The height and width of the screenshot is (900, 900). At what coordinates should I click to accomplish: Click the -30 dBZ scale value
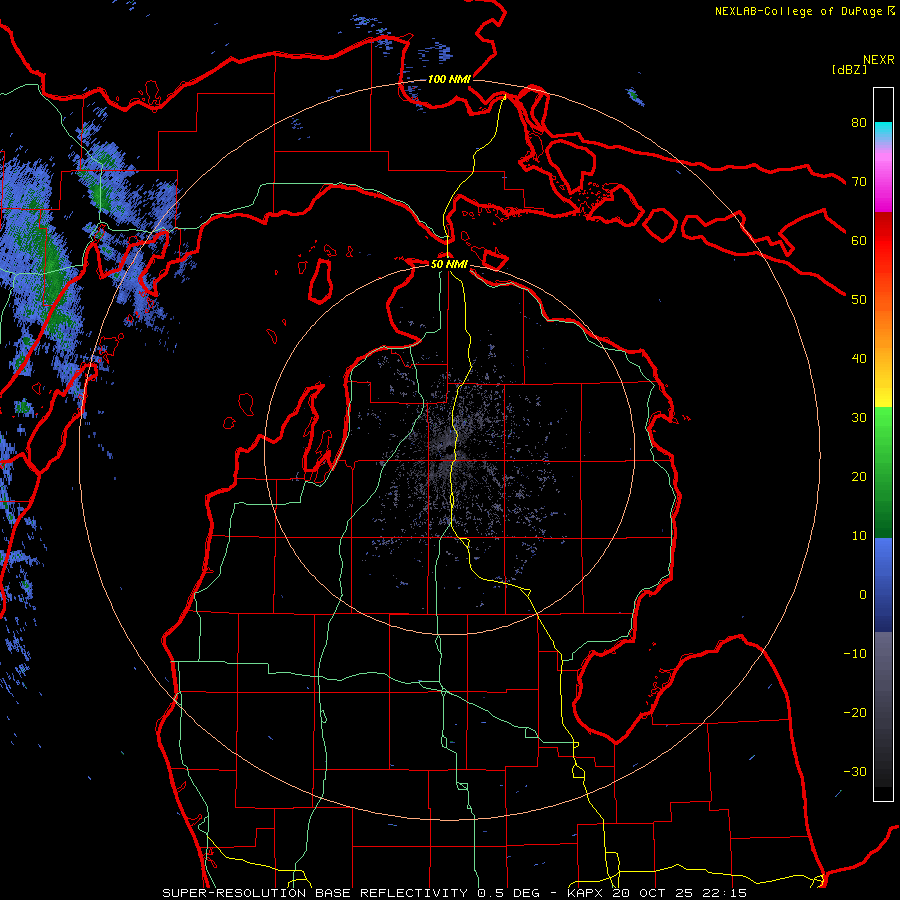pos(855,771)
